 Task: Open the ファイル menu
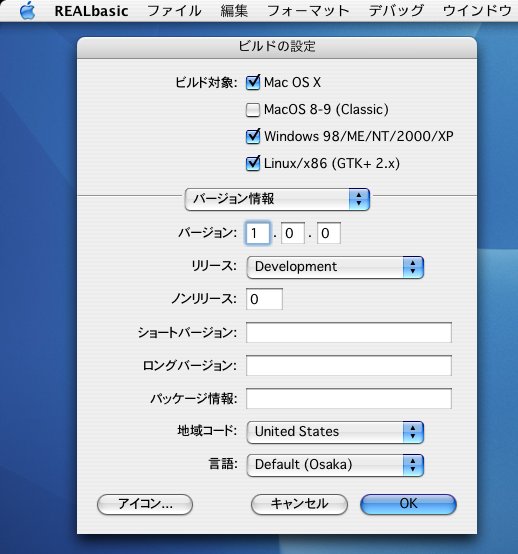[x=174, y=11]
